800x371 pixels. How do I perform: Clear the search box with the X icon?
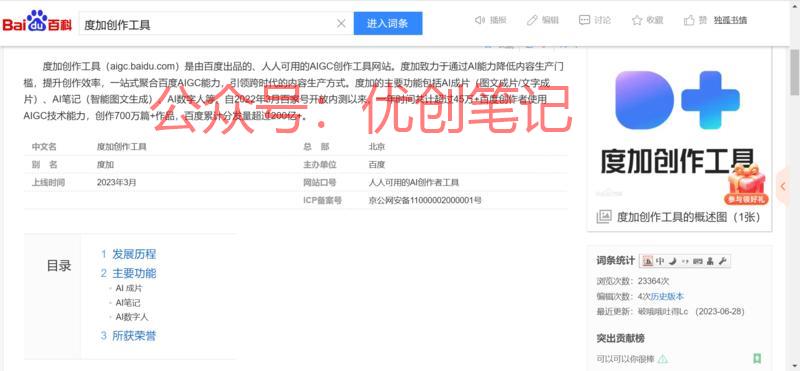[x=341, y=23]
